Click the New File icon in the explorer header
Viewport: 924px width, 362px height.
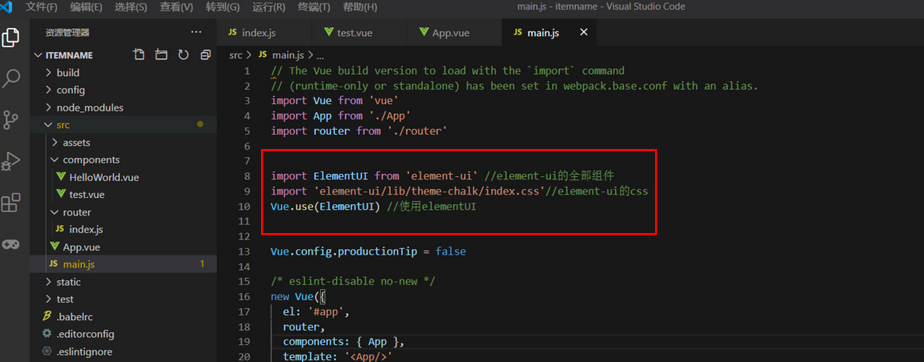point(139,55)
